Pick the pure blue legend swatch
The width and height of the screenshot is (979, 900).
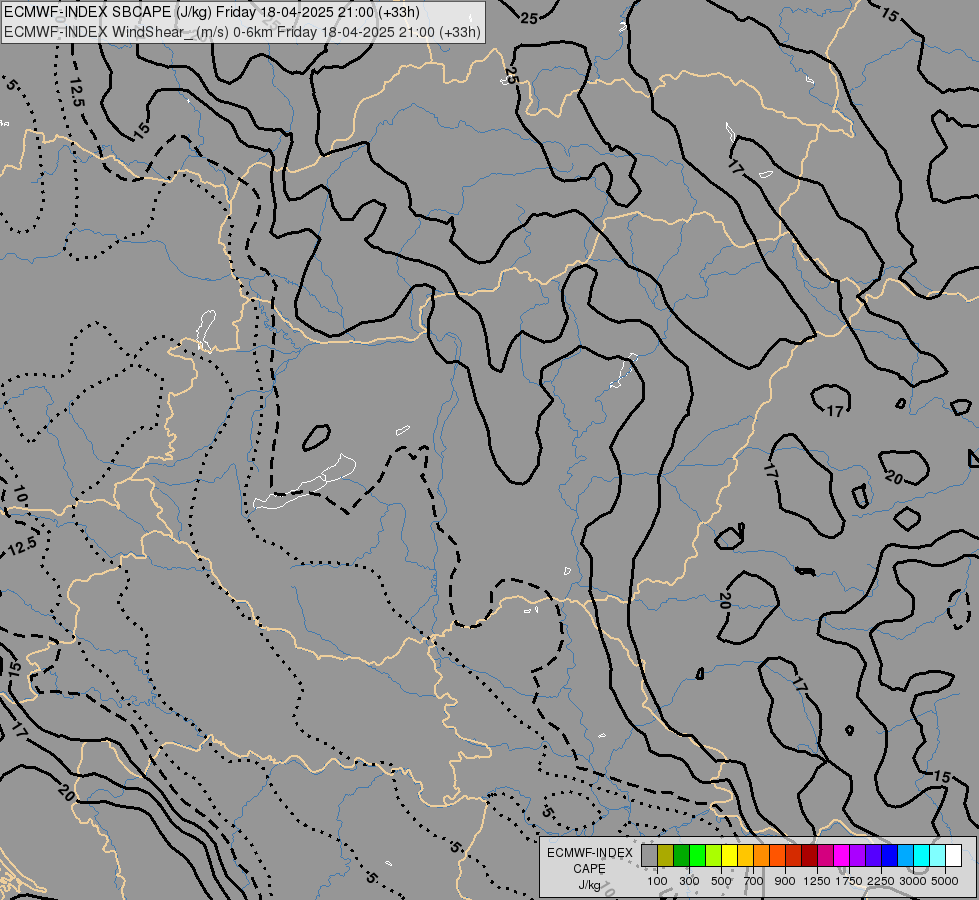(890, 855)
